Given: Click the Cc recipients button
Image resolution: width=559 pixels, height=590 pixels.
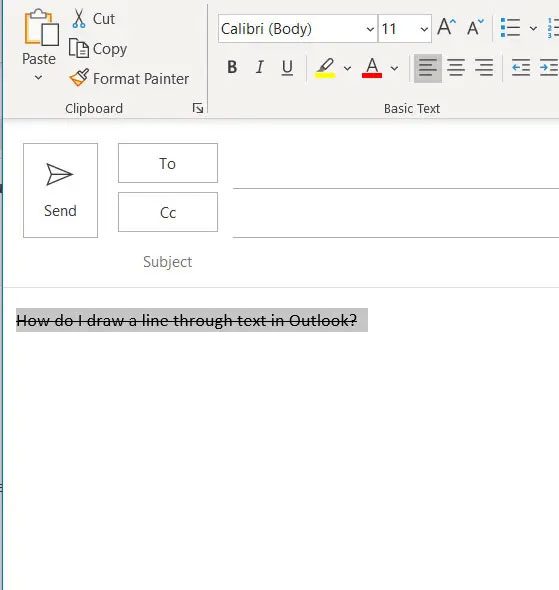Looking at the screenshot, I should 168,212.
